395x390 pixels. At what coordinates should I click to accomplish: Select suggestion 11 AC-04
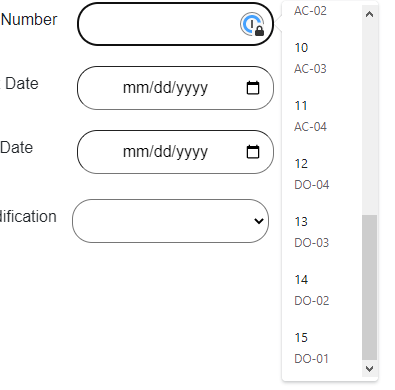click(322, 116)
